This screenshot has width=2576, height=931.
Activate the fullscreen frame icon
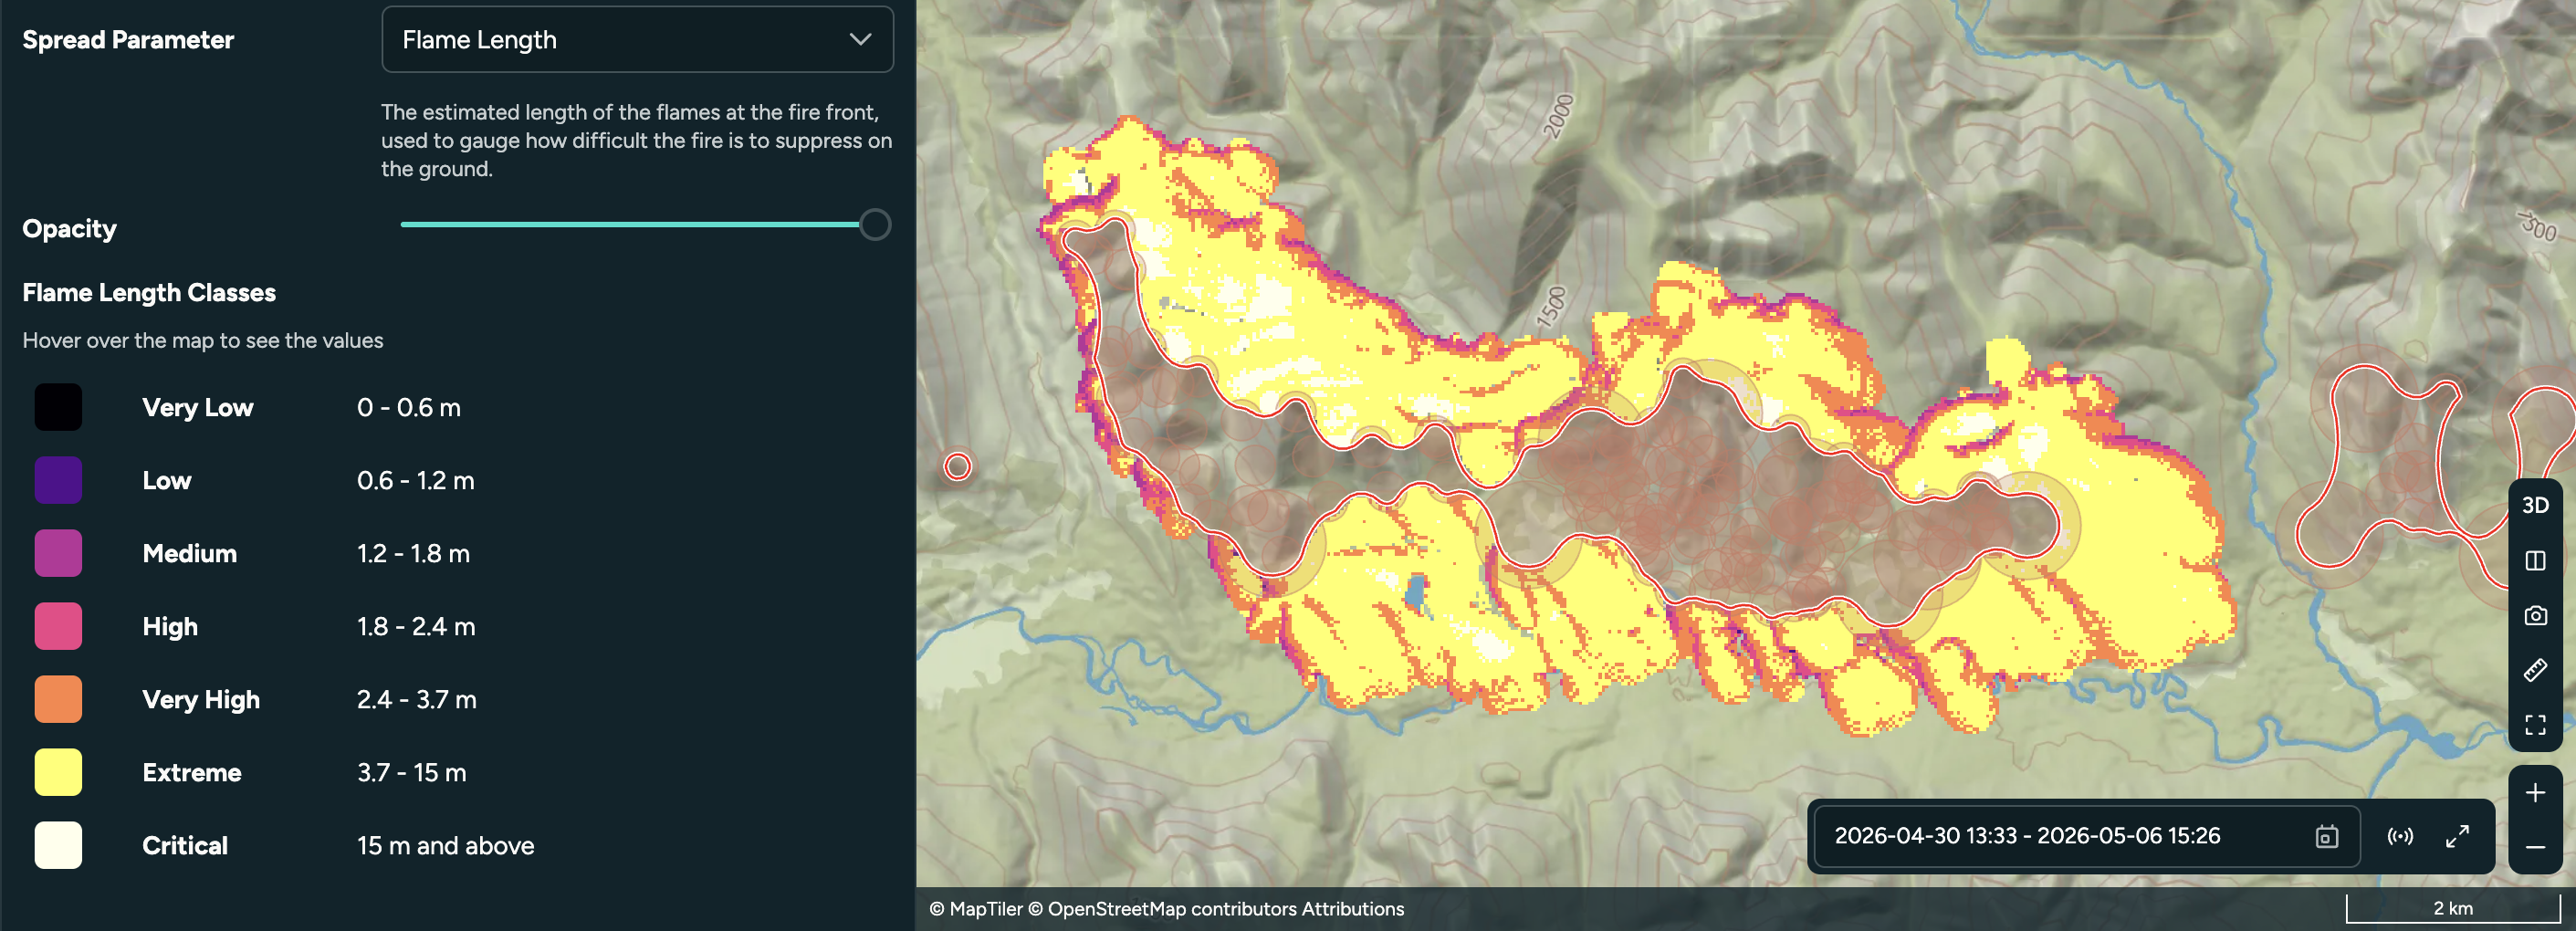click(2534, 724)
